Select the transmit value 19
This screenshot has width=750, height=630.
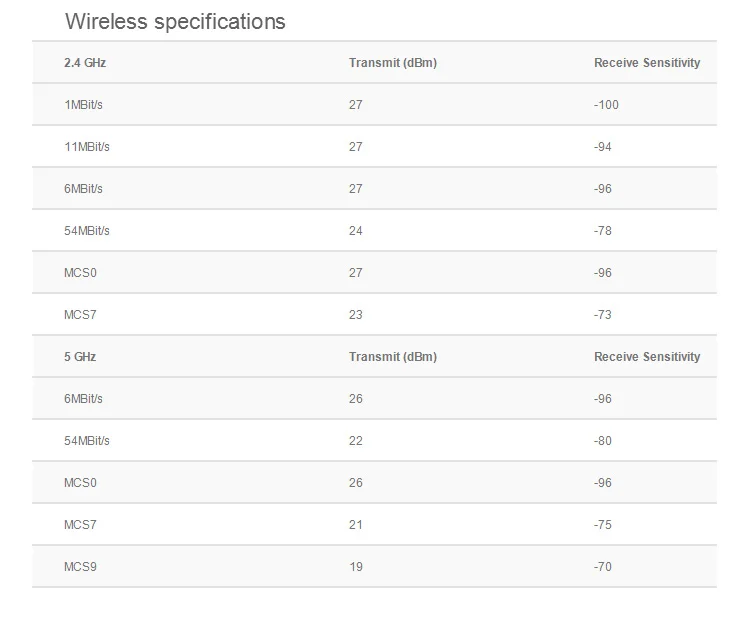click(356, 567)
